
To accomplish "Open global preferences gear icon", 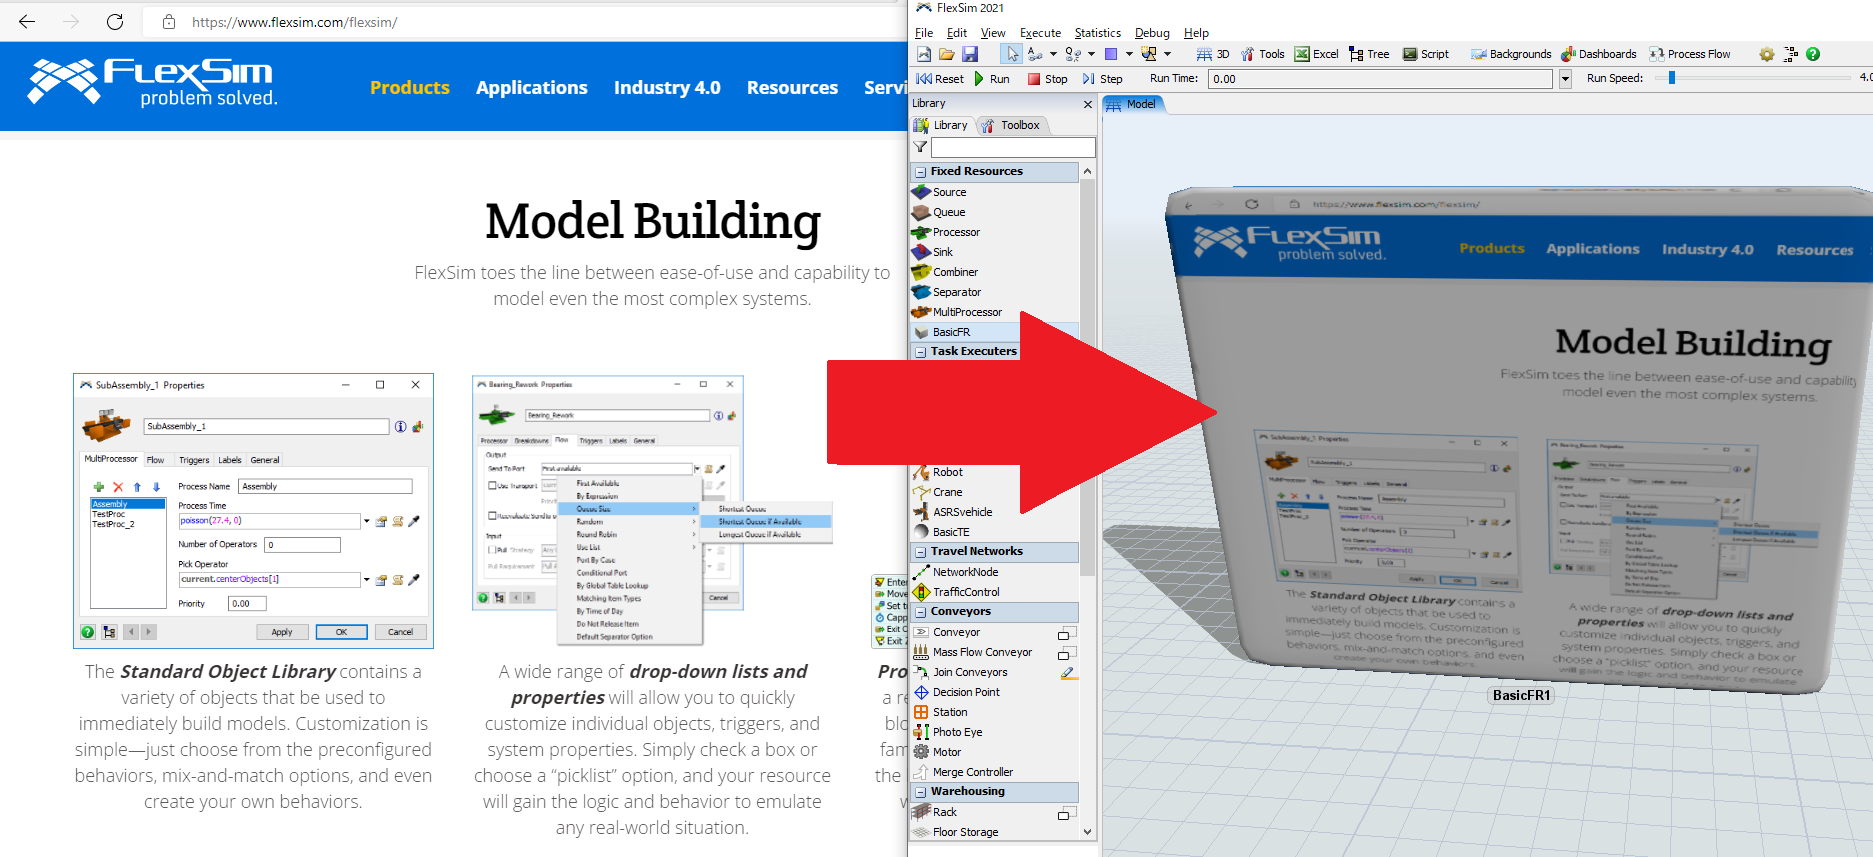I will (x=1767, y=54).
